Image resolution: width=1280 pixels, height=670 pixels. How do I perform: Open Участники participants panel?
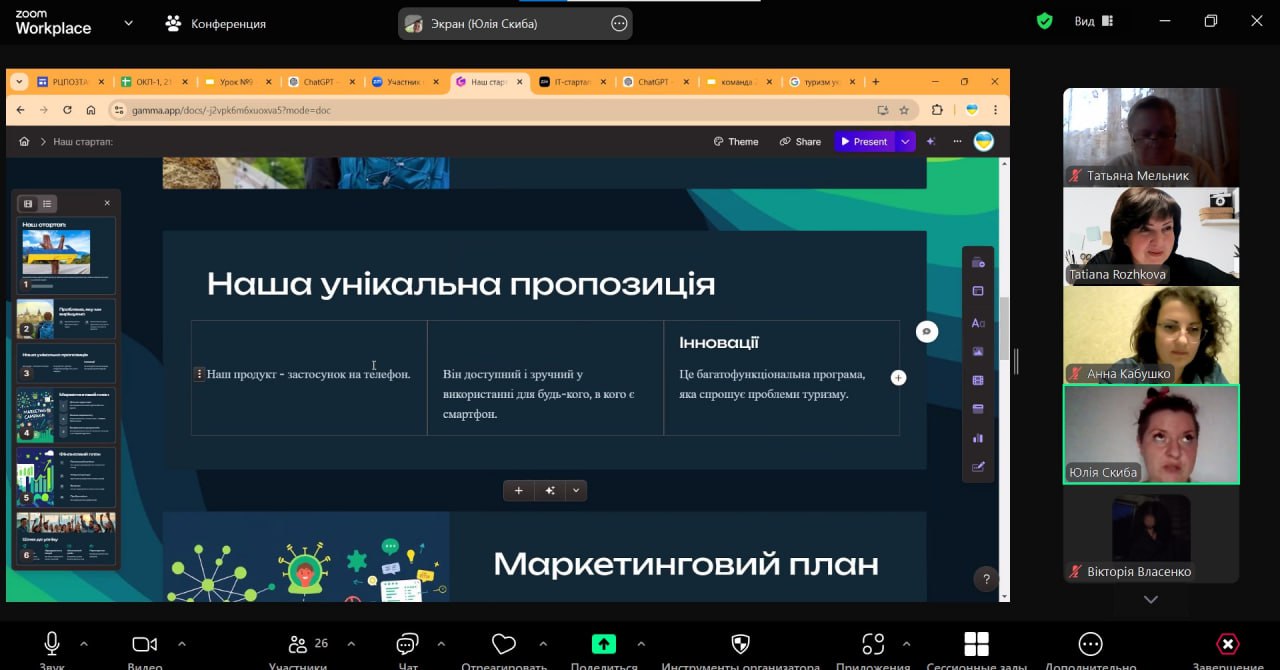click(x=297, y=650)
